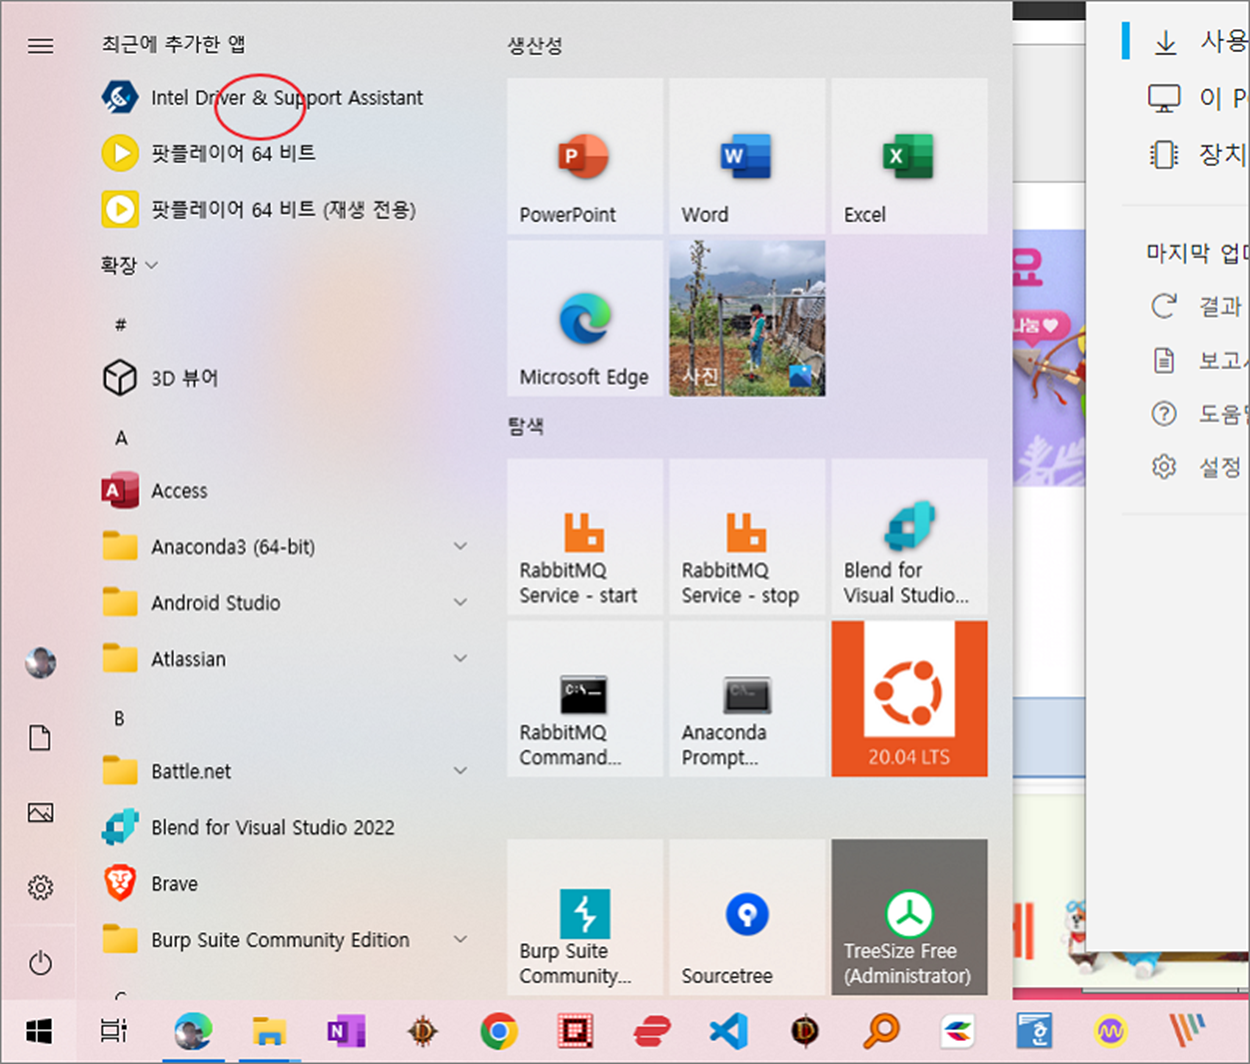Image resolution: width=1250 pixels, height=1064 pixels.
Task: Open RabbitMQ Command prompt tile
Action: click(x=585, y=698)
